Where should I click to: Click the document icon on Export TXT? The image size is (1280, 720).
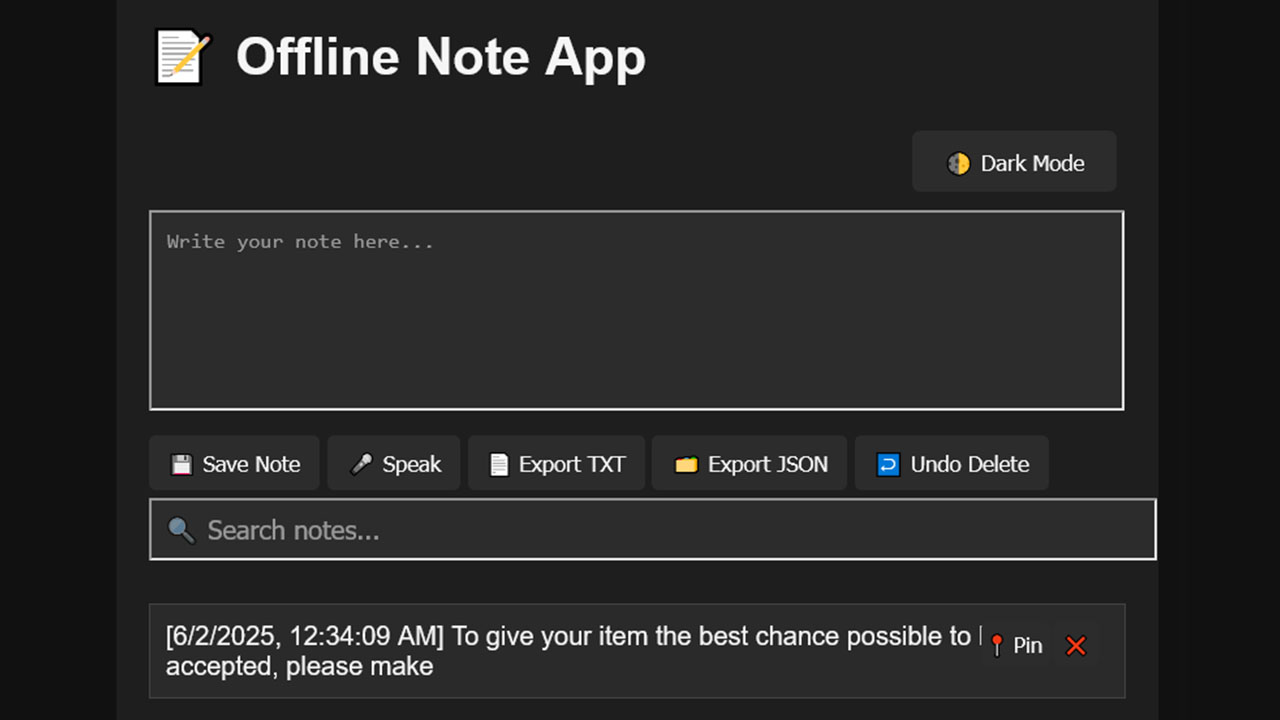click(497, 463)
